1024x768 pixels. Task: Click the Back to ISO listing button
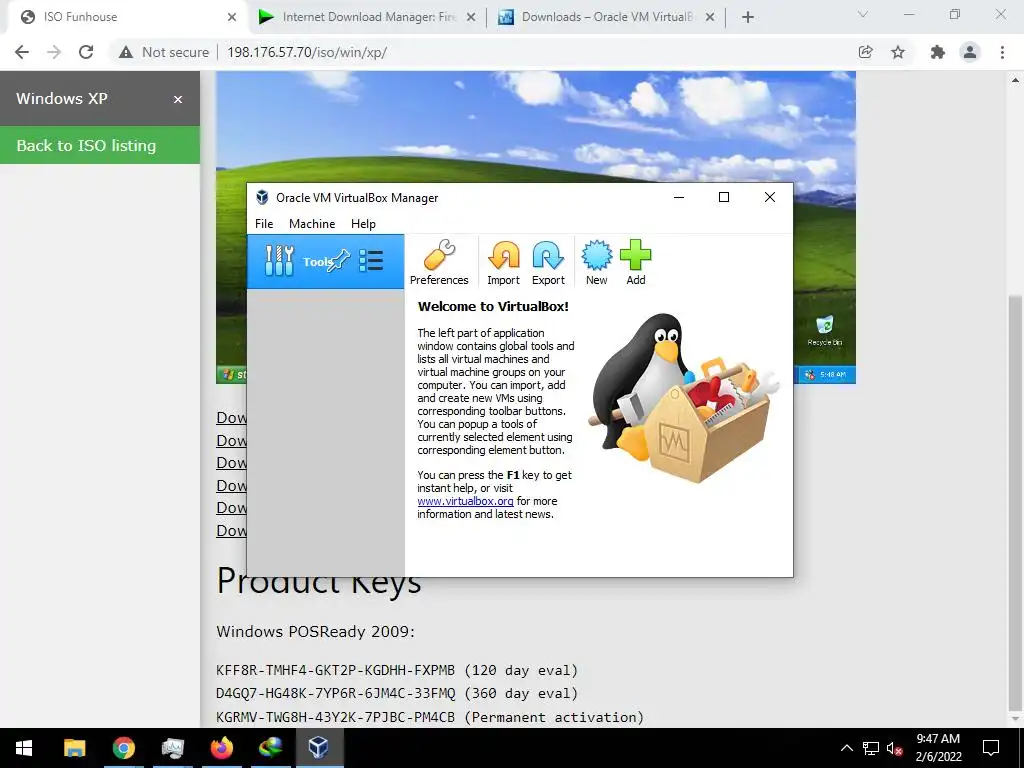tap(100, 145)
